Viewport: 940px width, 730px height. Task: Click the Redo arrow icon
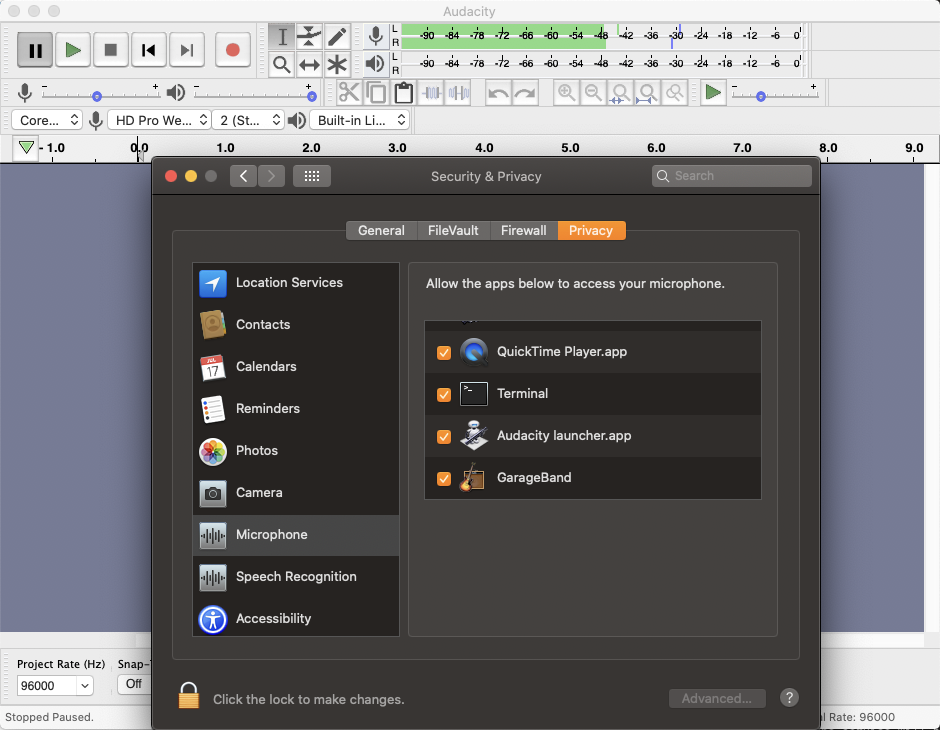[x=525, y=93]
